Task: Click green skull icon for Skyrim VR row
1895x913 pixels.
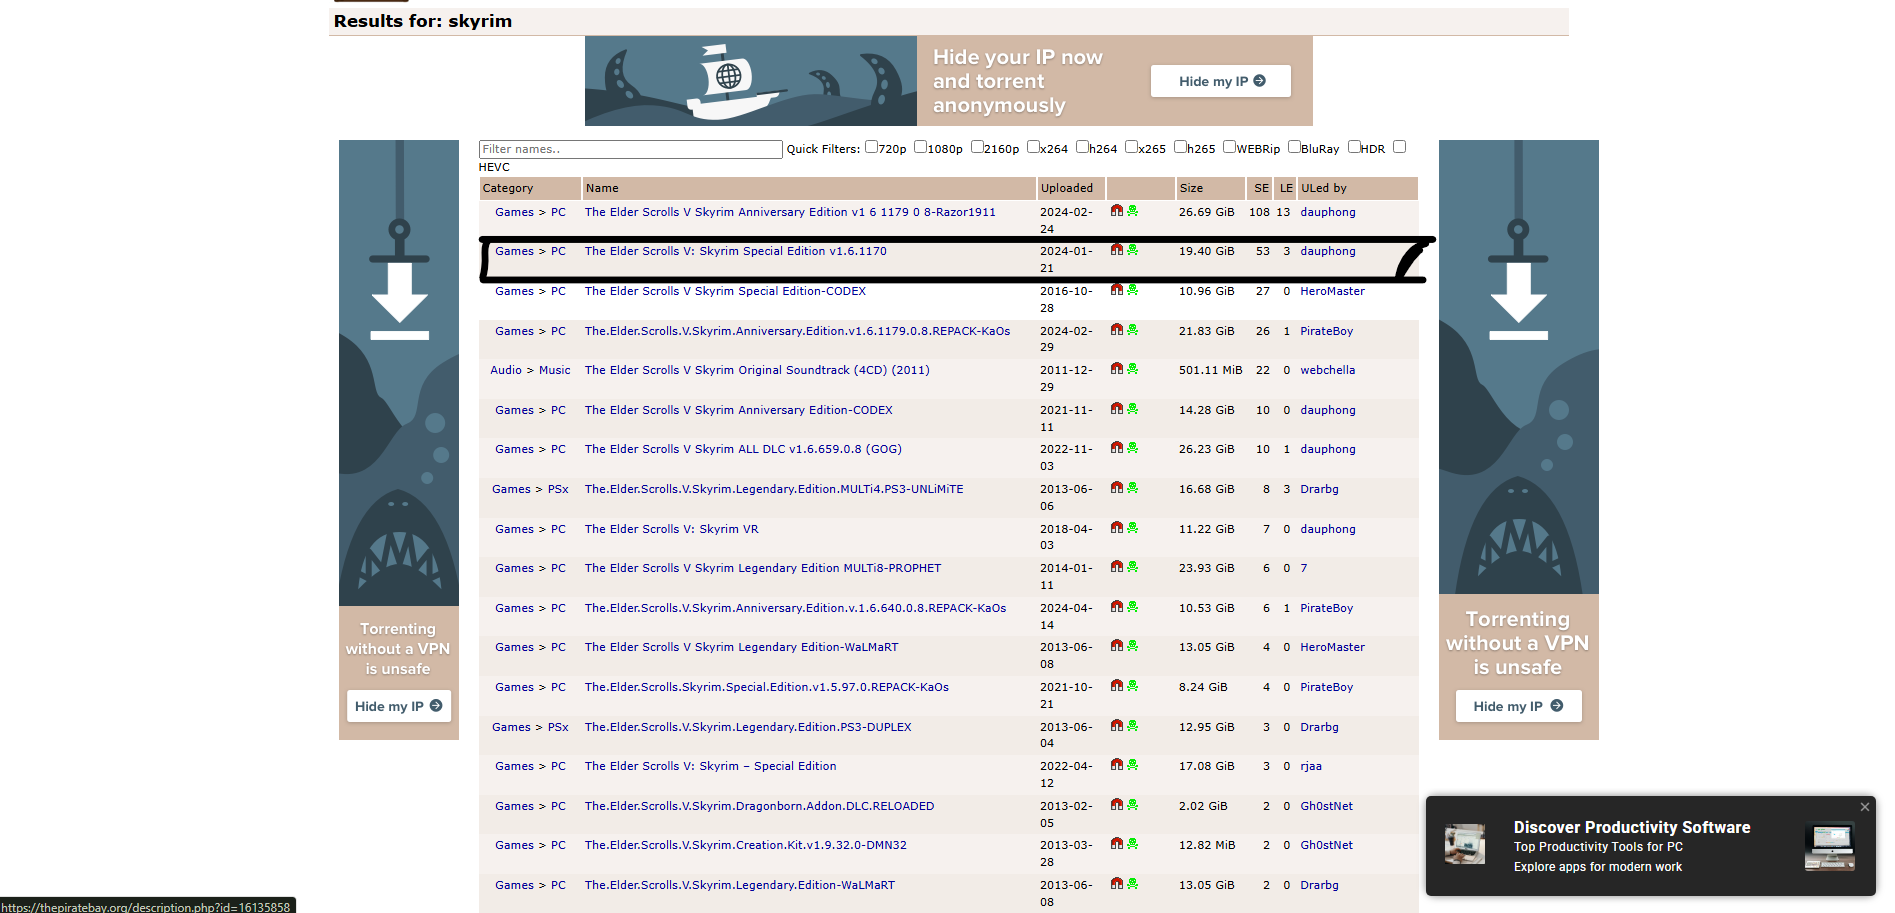Action: pyautogui.click(x=1133, y=528)
